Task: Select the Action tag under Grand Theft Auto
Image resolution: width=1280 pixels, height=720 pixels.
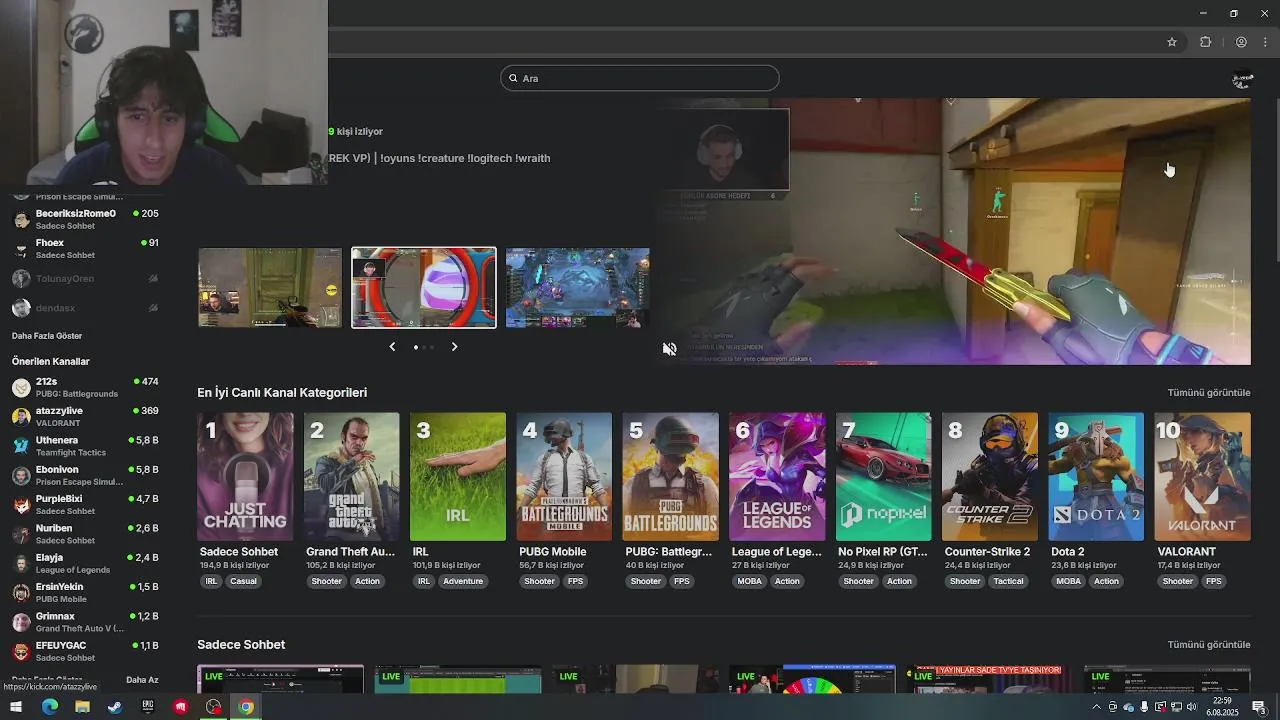Action: [x=367, y=581]
